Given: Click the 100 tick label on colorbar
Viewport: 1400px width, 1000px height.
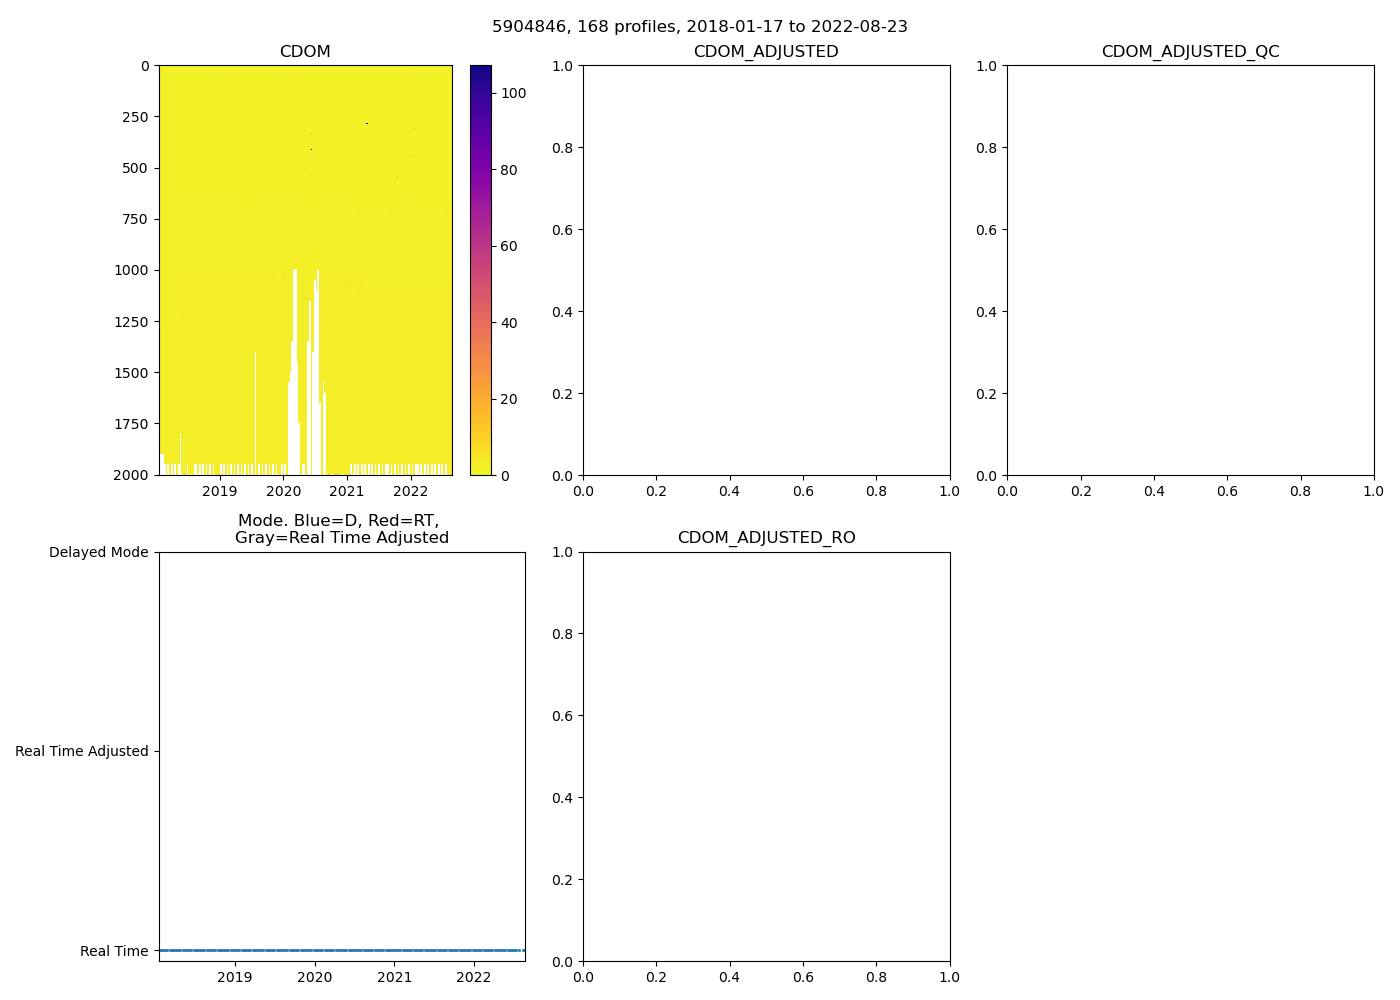Looking at the screenshot, I should [x=513, y=93].
